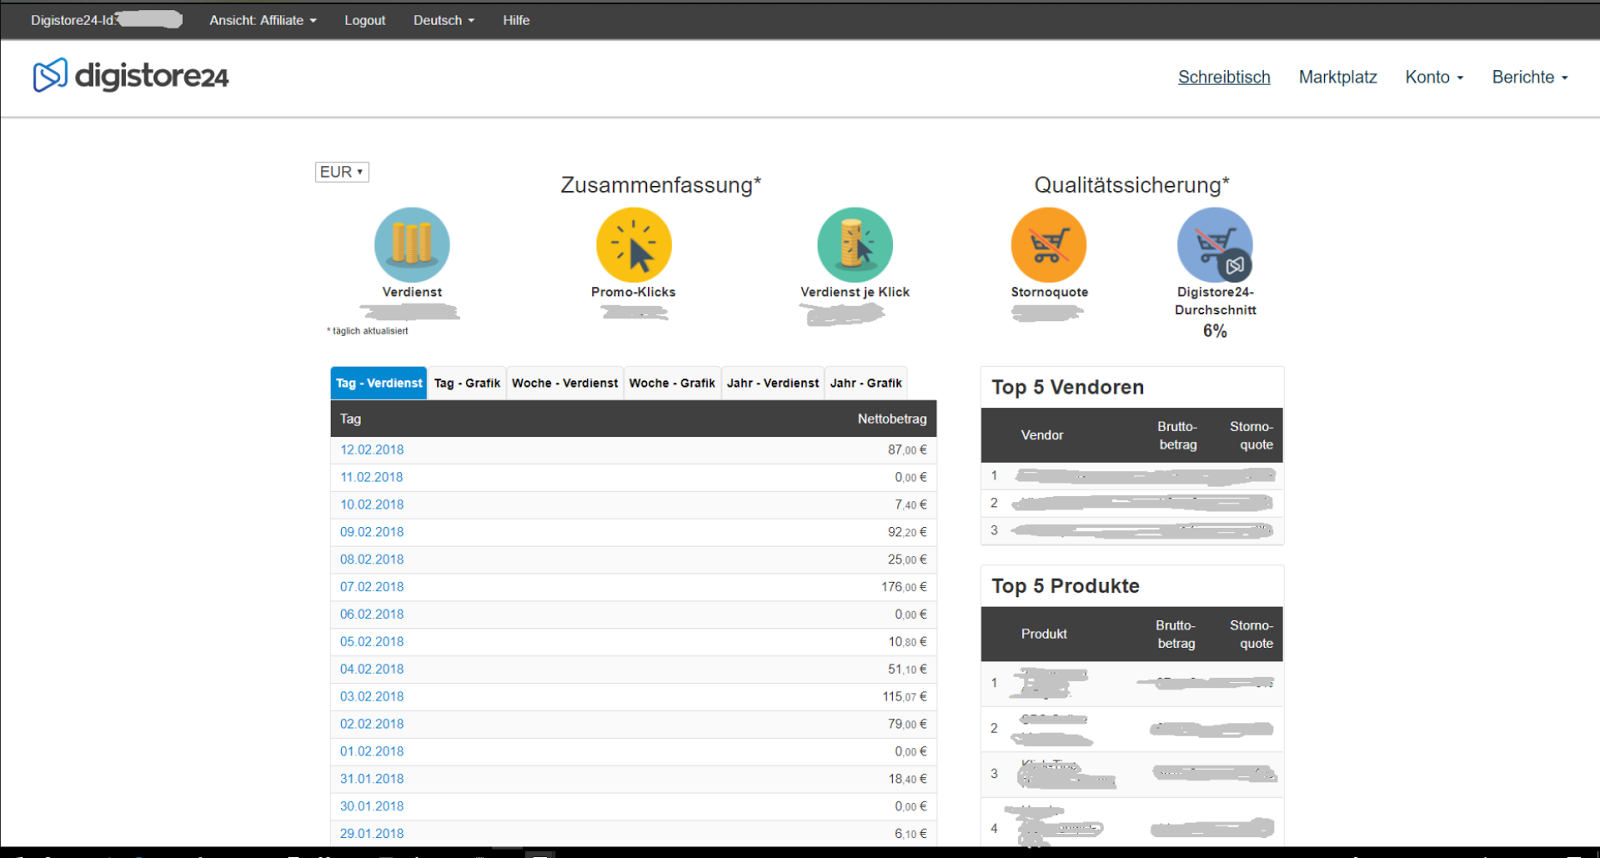This screenshot has width=1600, height=858.
Task: Click the Top 5 Vendoren heading
Action: point(1068,387)
